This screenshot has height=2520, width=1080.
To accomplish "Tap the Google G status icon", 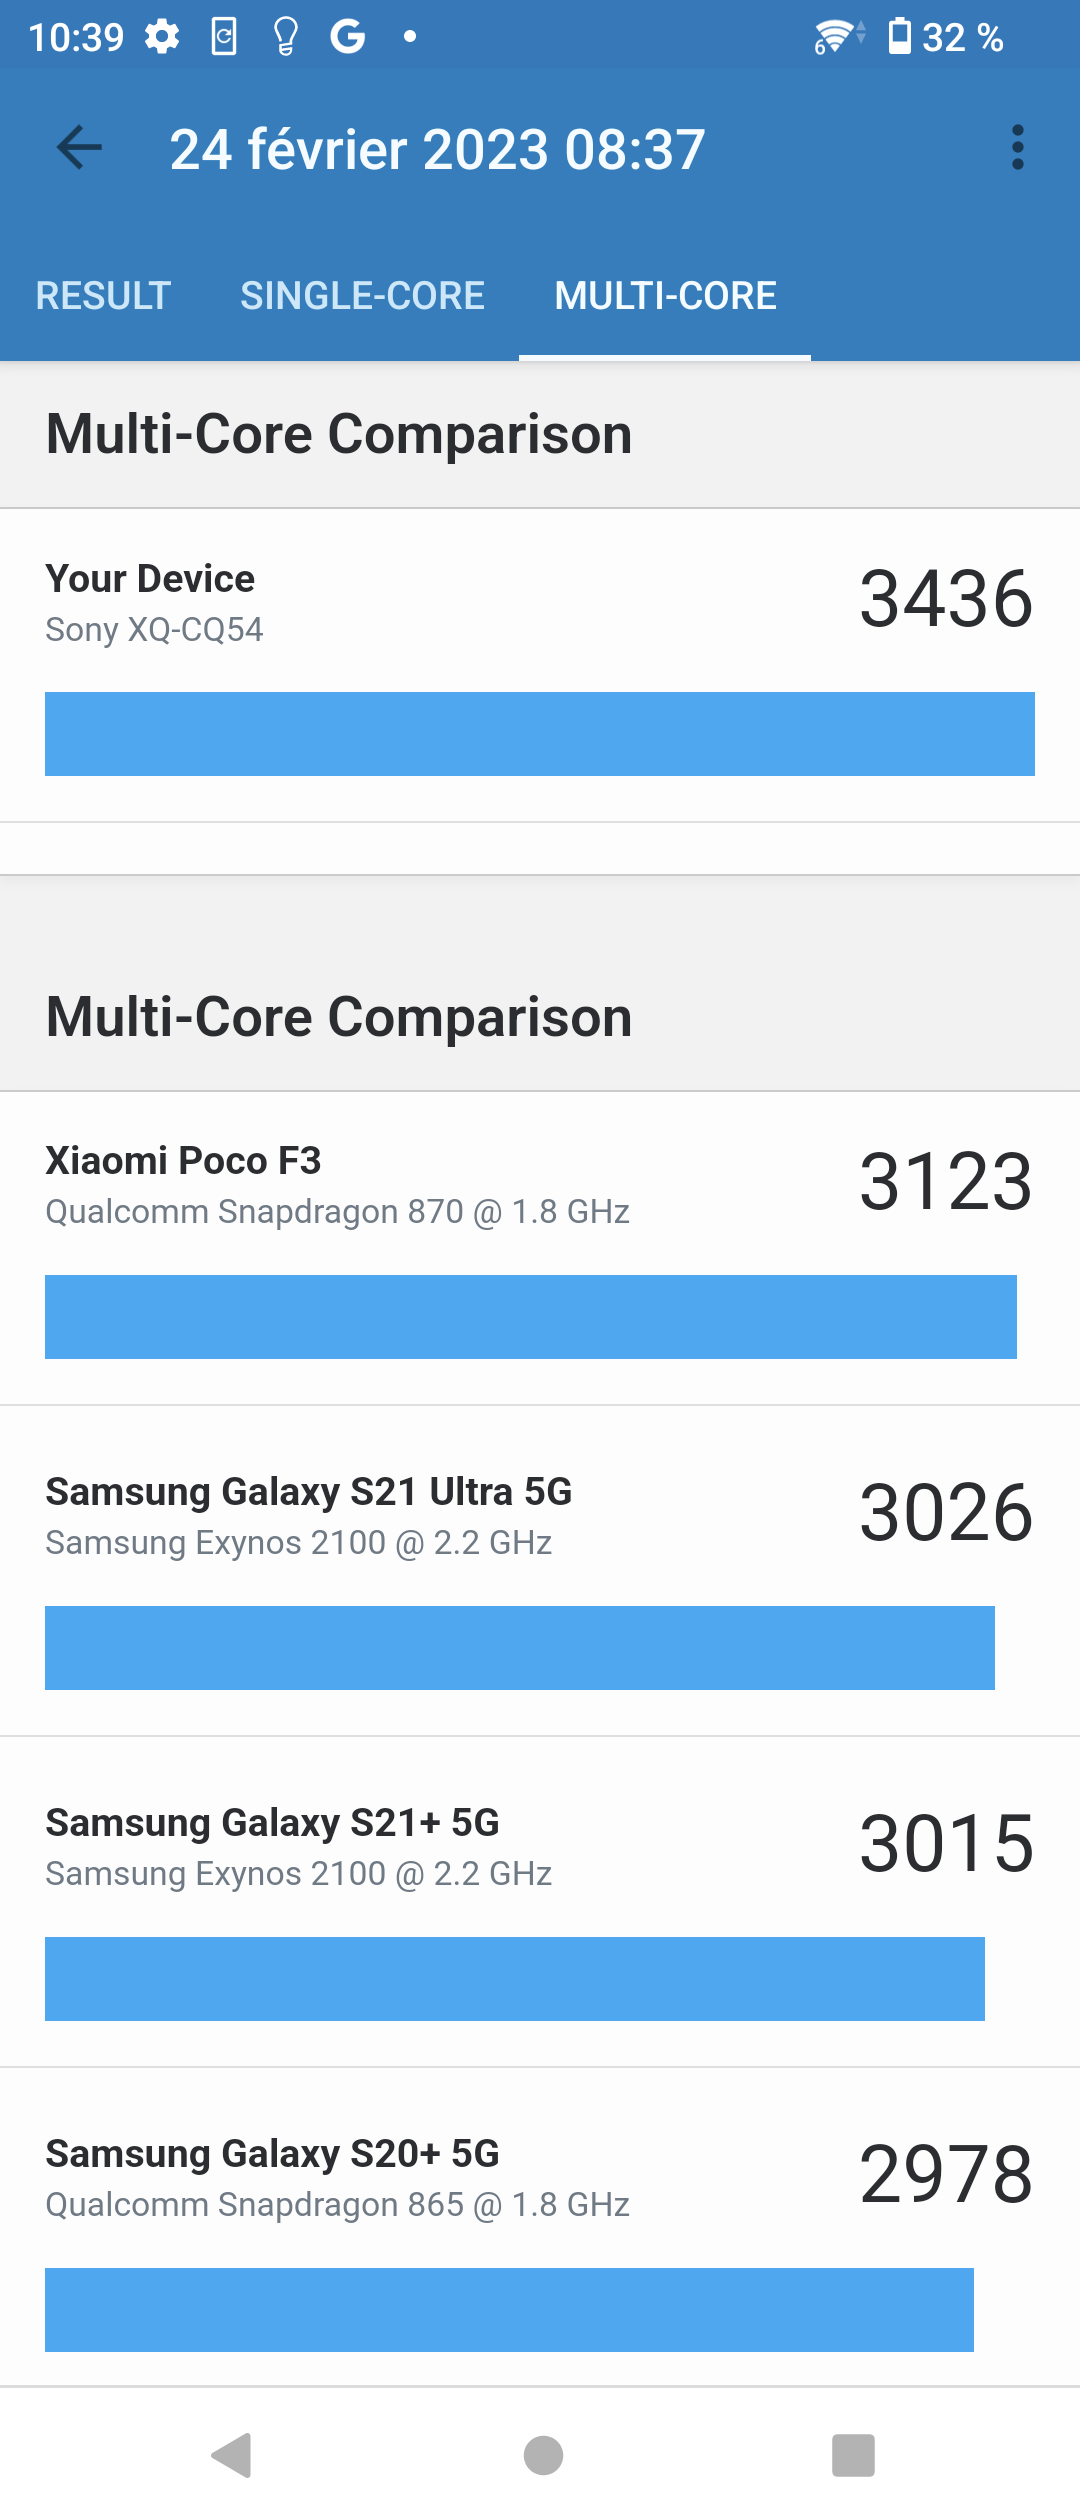I will point(348,37).
